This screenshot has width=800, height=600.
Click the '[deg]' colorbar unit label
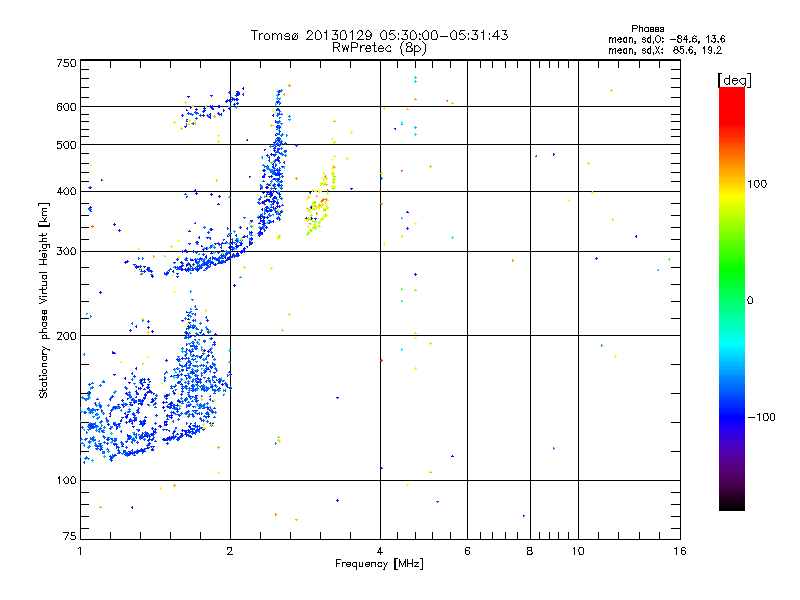pyautogui.click(x=734, y=80)
